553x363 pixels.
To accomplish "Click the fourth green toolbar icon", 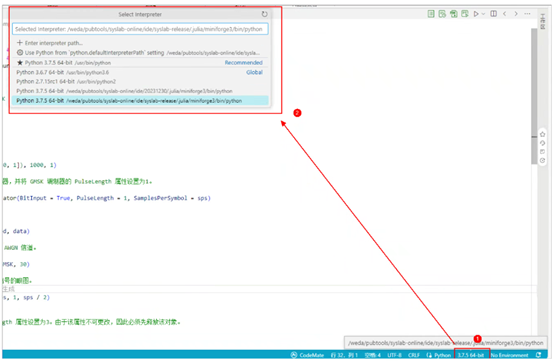I will pos(464,14).
